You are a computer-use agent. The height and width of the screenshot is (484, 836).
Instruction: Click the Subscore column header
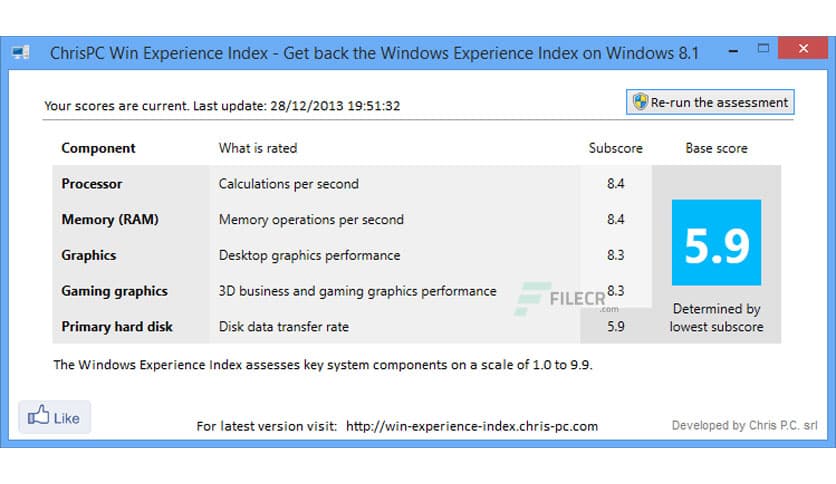point(615,148)
